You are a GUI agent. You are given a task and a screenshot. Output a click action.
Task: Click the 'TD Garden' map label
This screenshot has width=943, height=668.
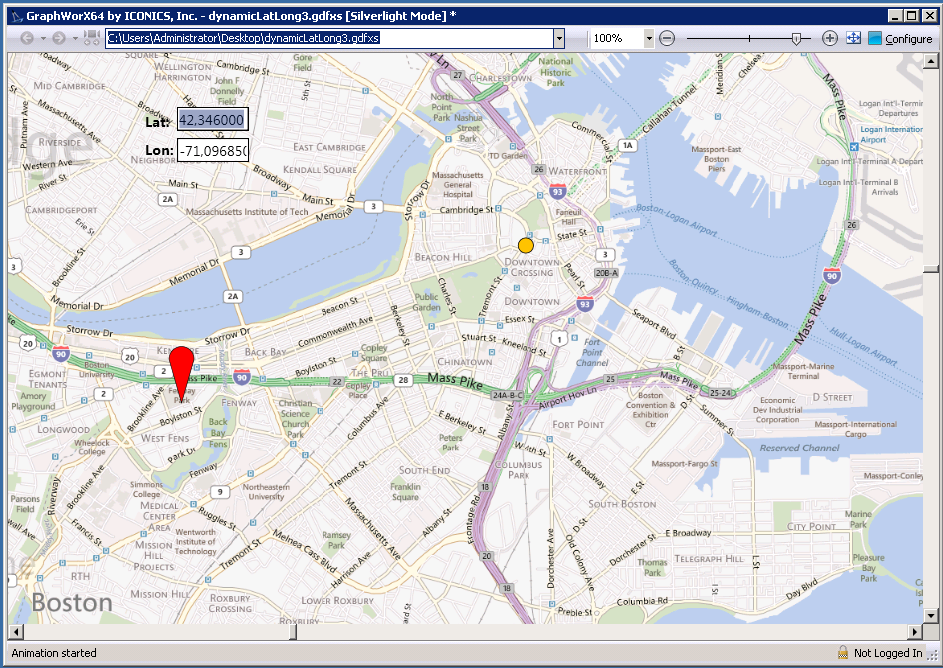508,155
